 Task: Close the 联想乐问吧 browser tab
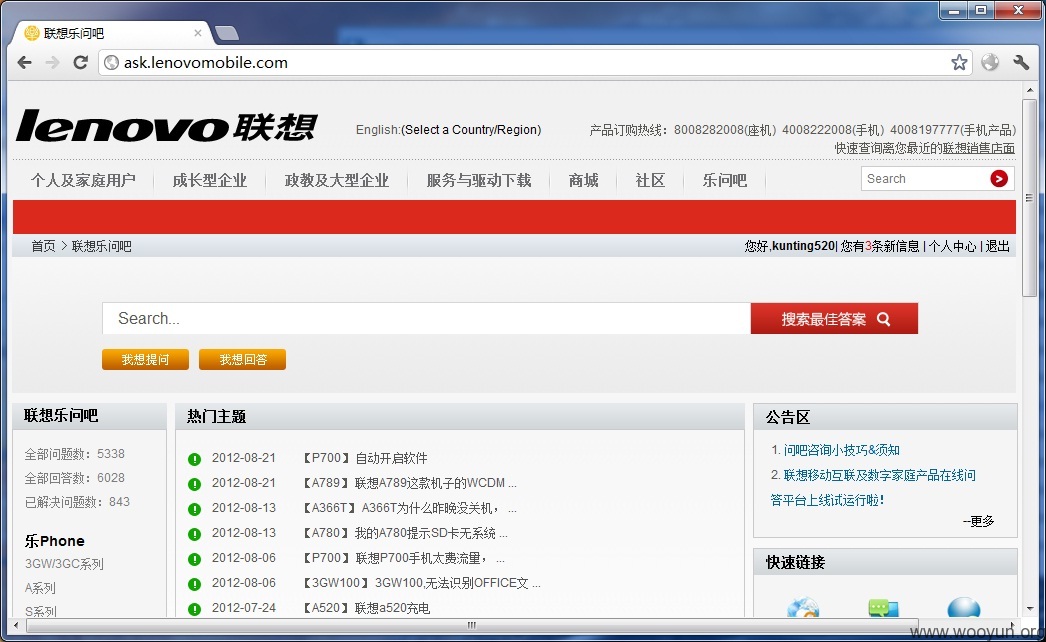point(197,33)
